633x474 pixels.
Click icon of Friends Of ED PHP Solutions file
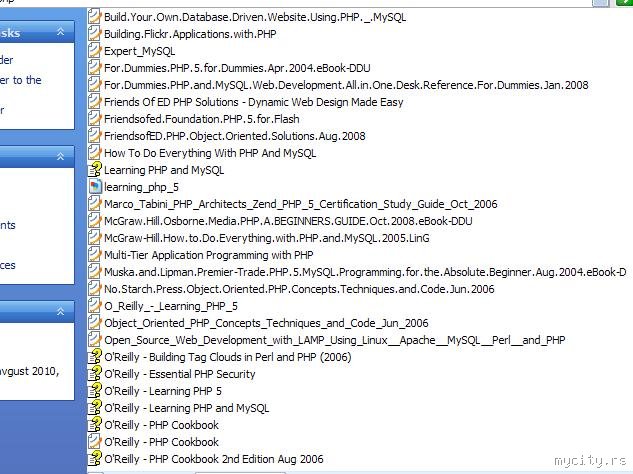(x=94, y=102)
